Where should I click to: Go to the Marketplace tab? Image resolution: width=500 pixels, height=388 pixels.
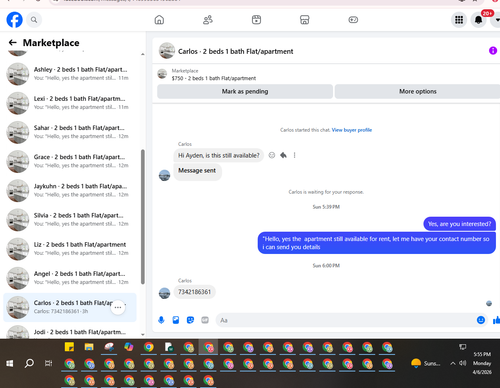click(305, 20)
